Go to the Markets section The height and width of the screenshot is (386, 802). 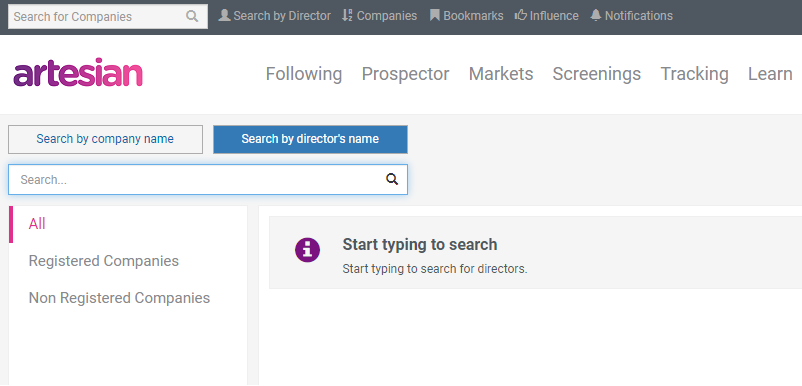pyautogui.click(x=501, y=74)
